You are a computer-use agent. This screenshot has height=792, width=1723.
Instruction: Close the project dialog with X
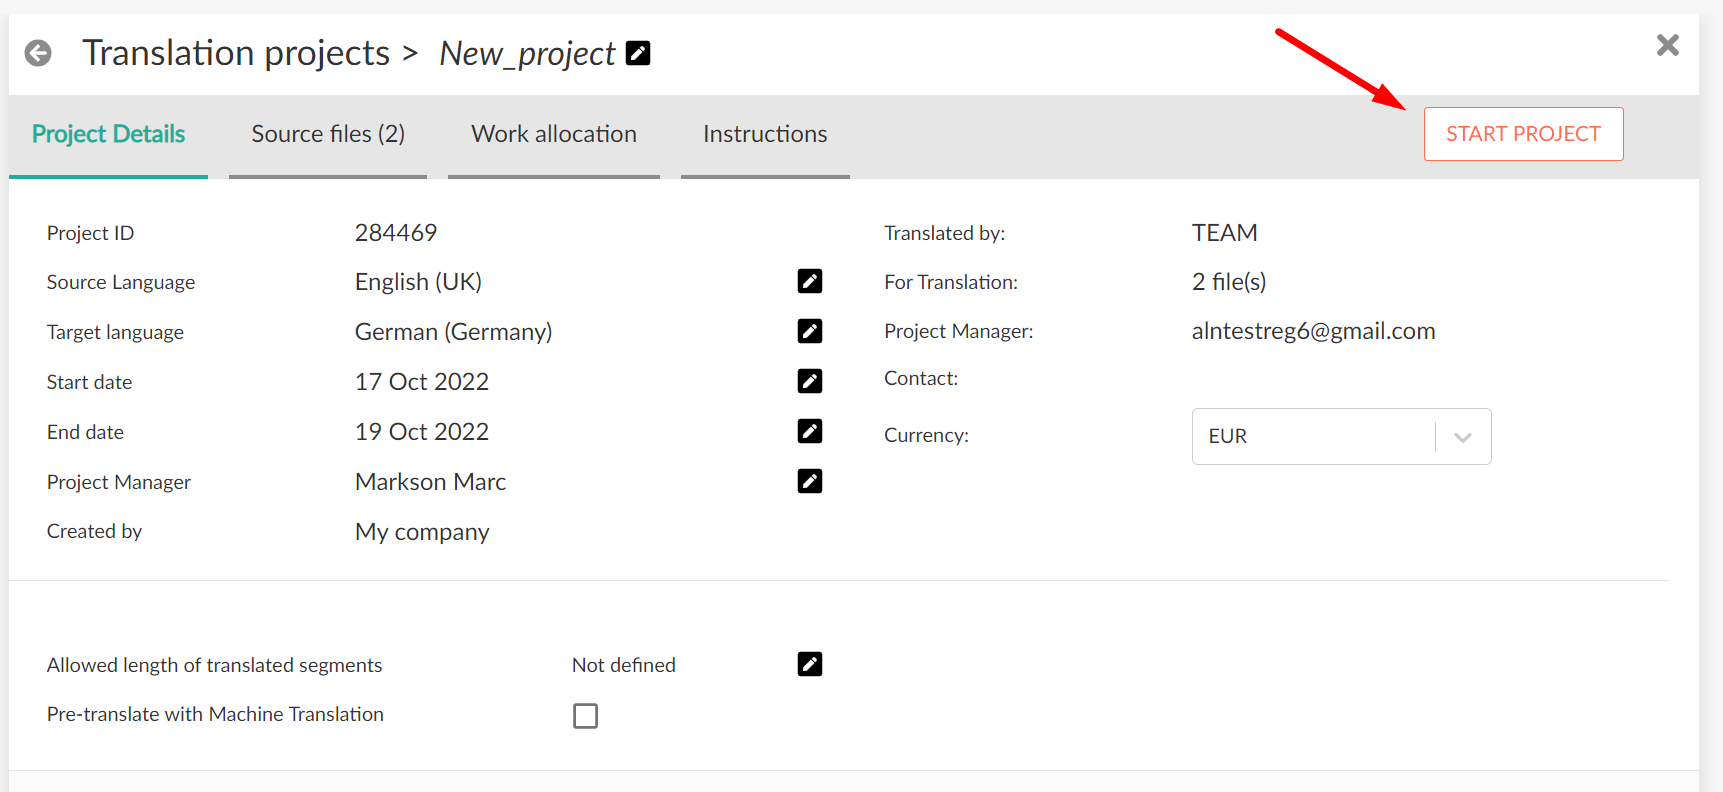pyautogui.click(x=1667, y=45)
